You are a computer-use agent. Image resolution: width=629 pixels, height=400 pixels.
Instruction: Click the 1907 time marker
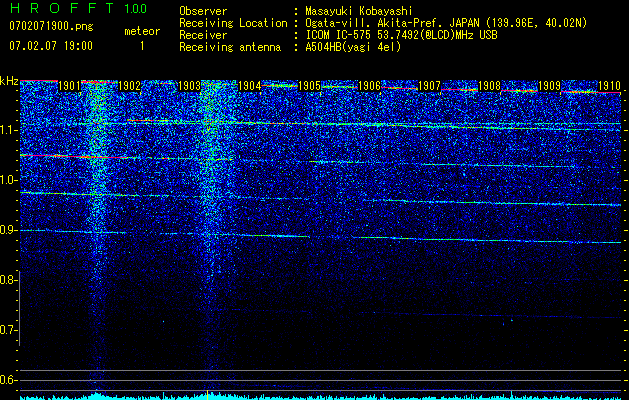[430, 86]
